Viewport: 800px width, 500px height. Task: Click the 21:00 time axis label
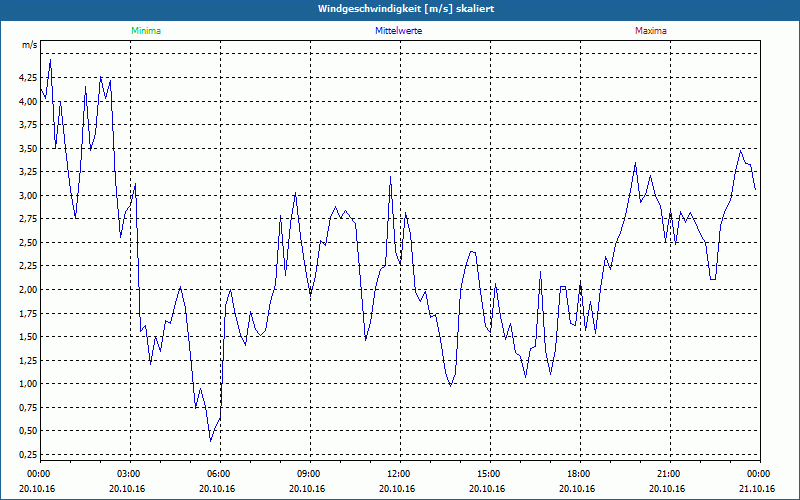coord(666,474)
